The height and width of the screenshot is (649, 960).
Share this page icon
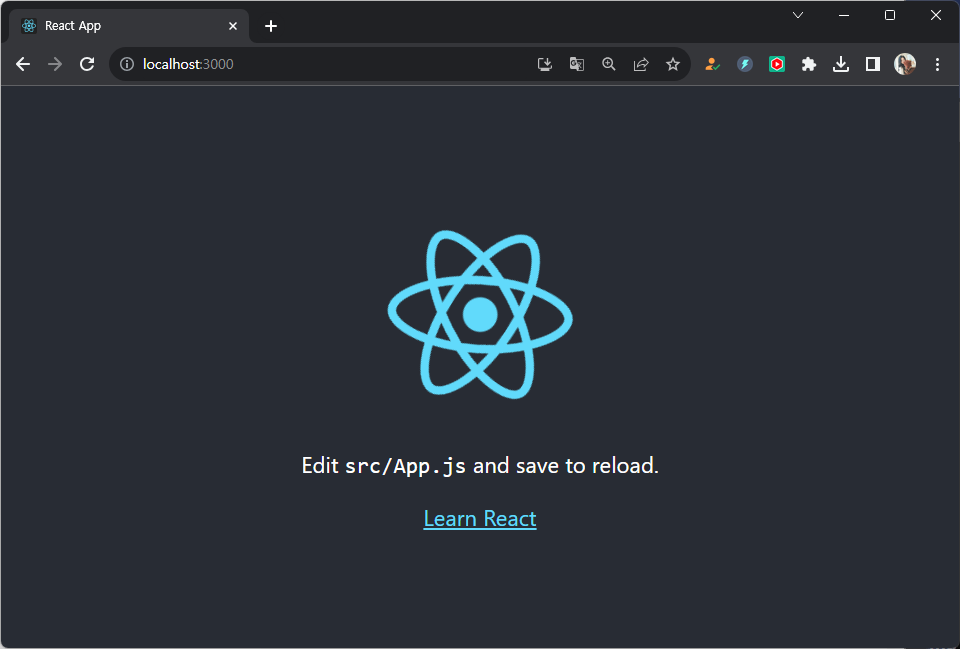pyautogui.click(x=640, y=64)
